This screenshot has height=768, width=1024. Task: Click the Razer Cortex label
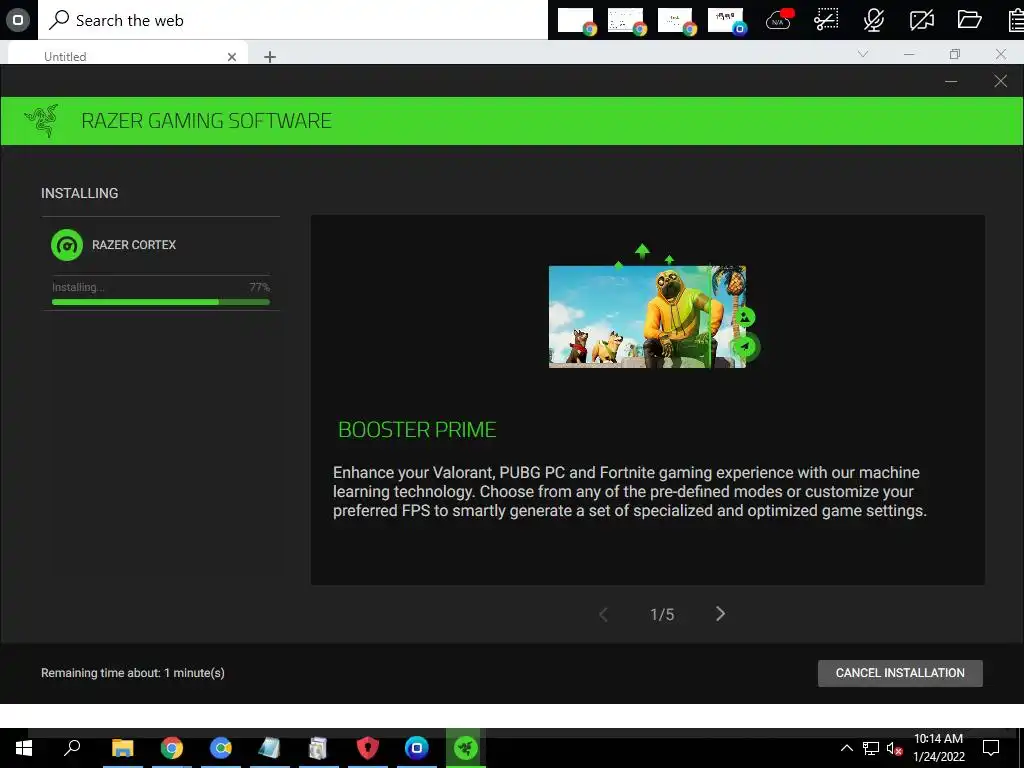[134, 245]
